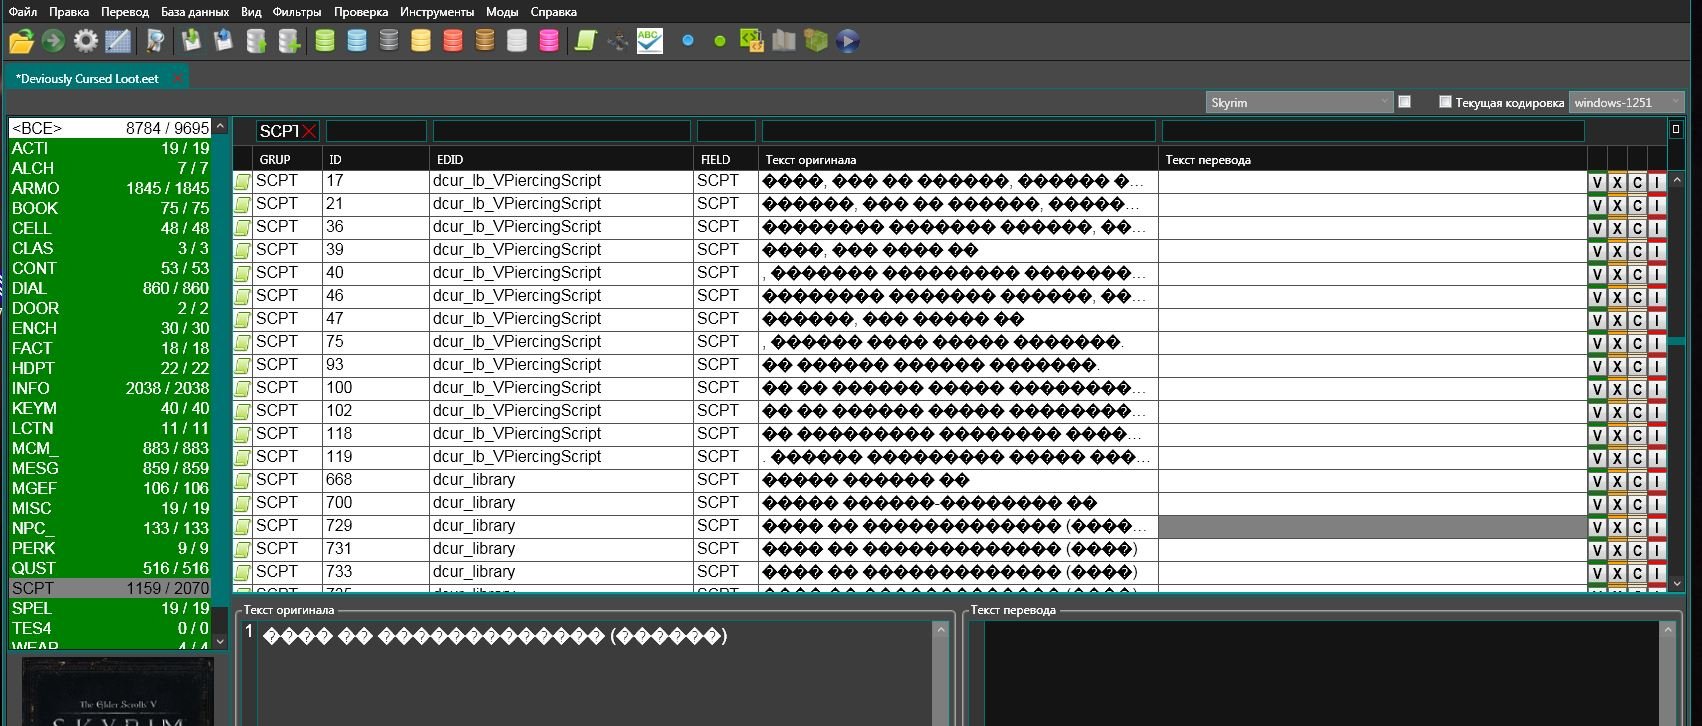Screen dimensions: 1702x726
Task: Click the green database icon
Action: 324,41
